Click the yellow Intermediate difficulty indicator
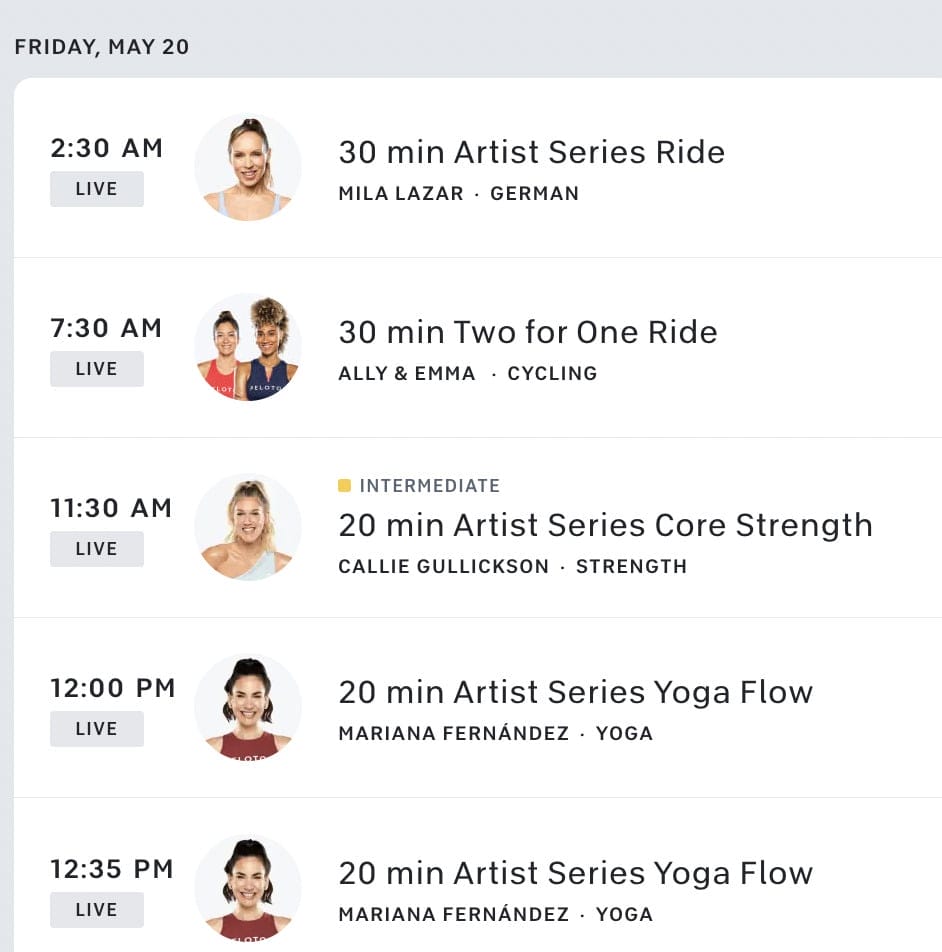The width and height of the screenshot is (942, 952). click(345, 486)
